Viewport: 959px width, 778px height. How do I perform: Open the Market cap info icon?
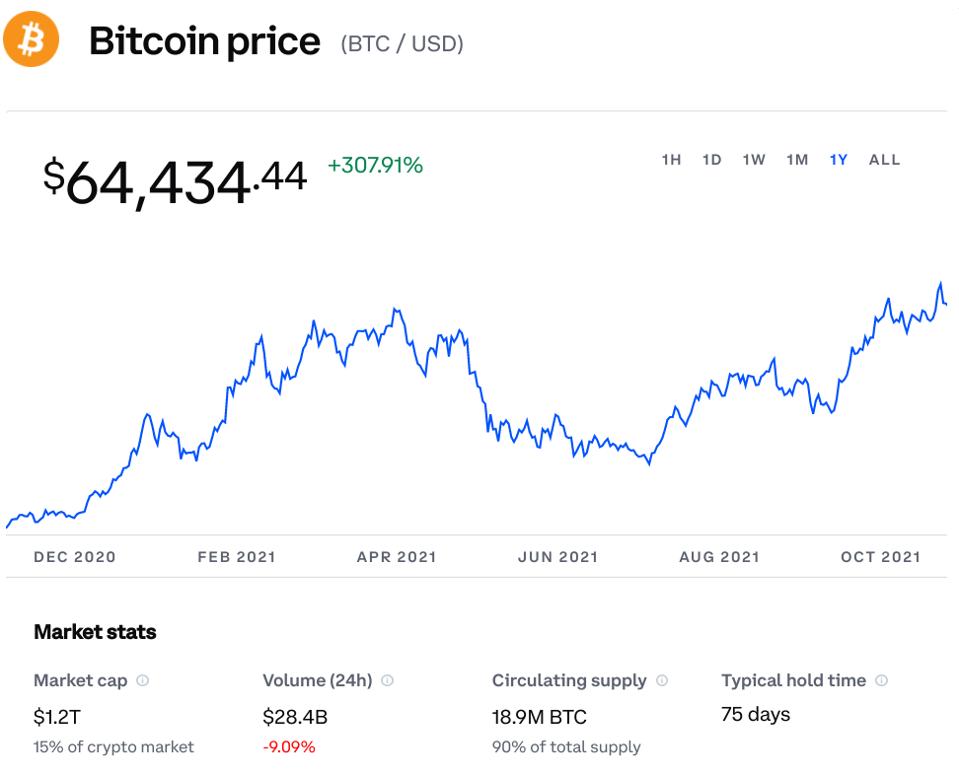(x=143, y=680)
